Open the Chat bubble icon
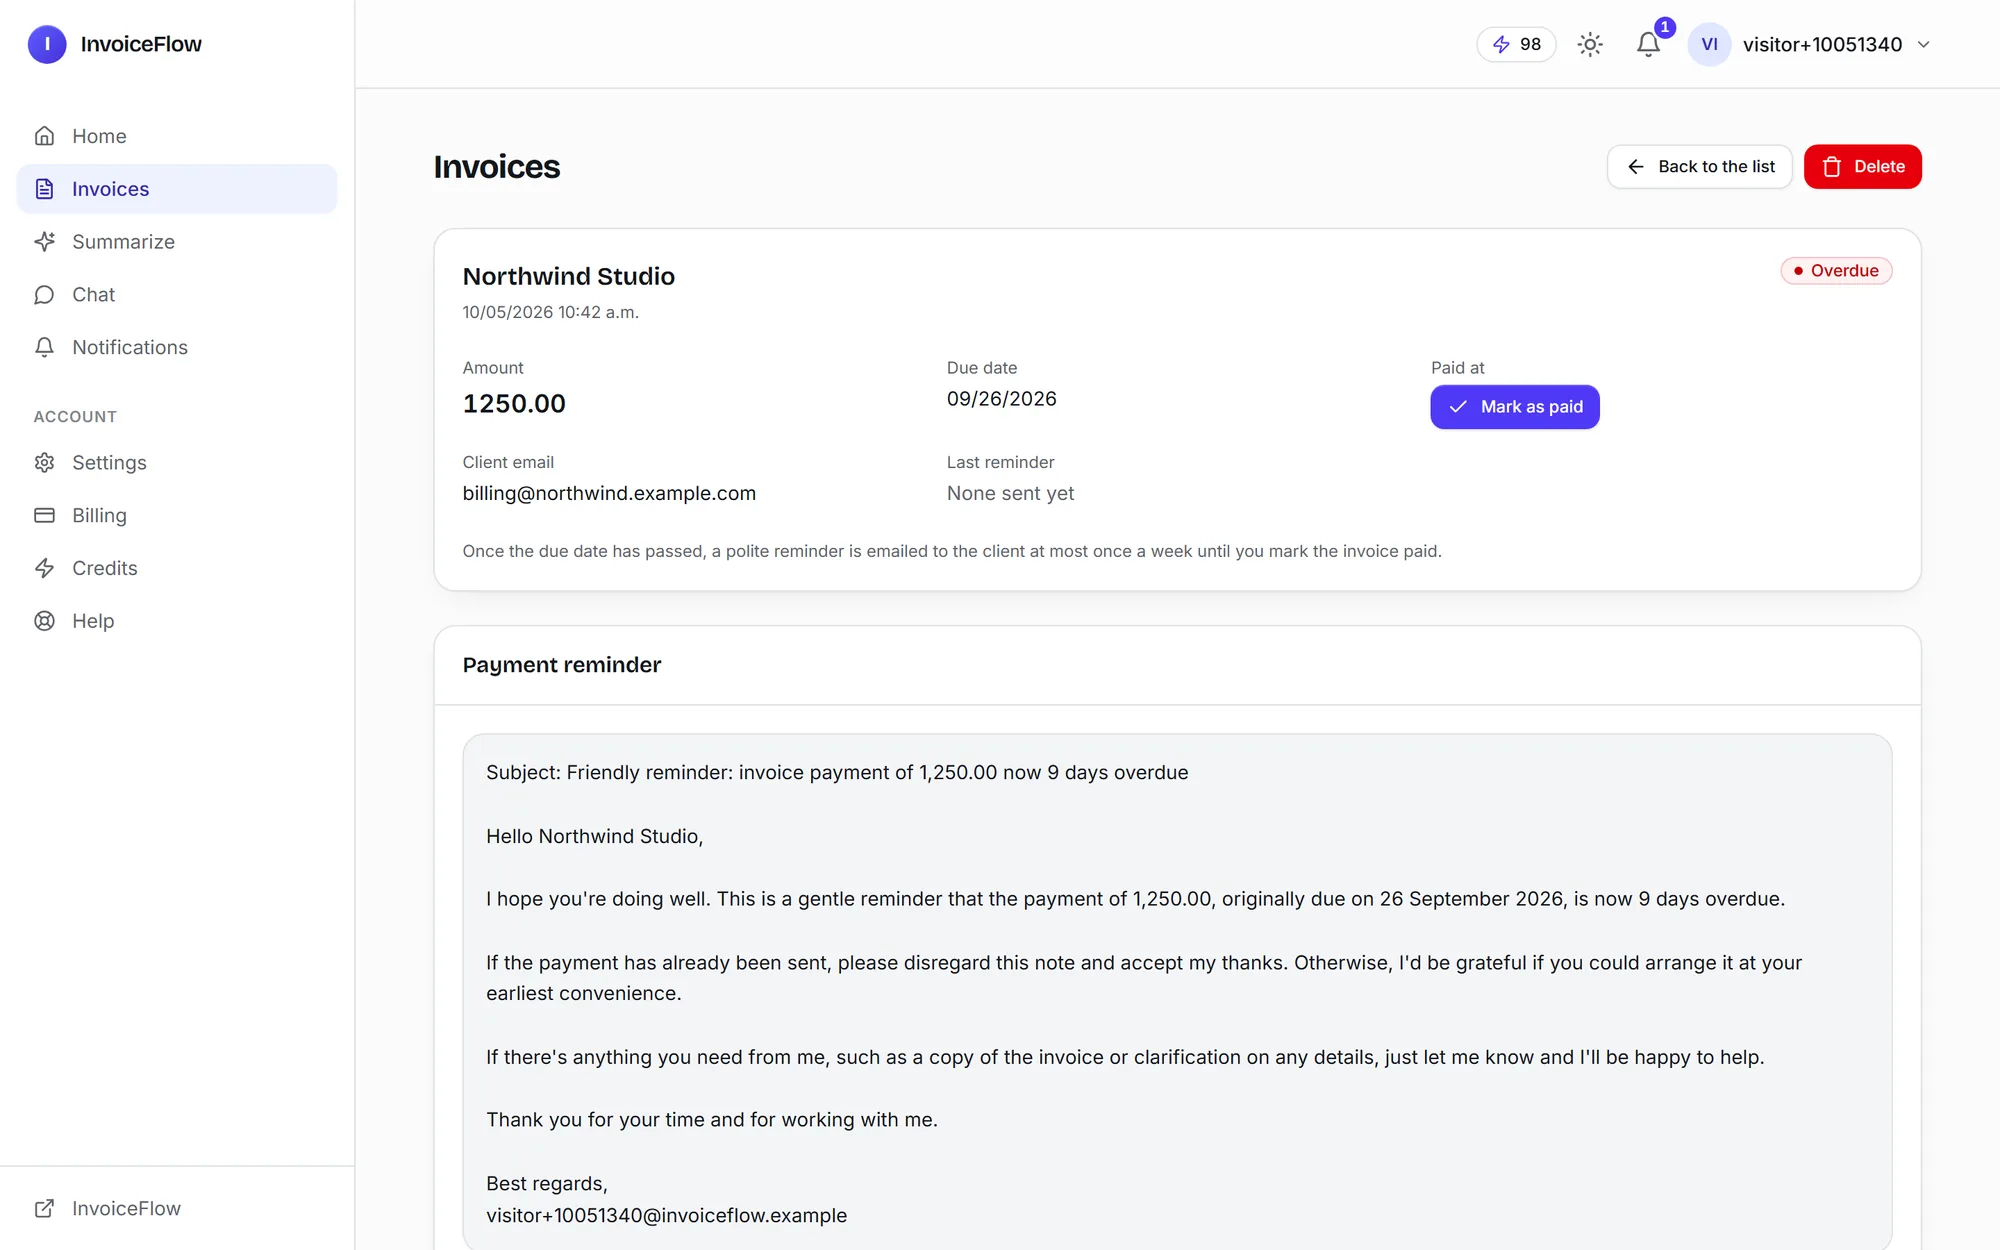This screenshot has width=2000, height=1250. [44, 295]
